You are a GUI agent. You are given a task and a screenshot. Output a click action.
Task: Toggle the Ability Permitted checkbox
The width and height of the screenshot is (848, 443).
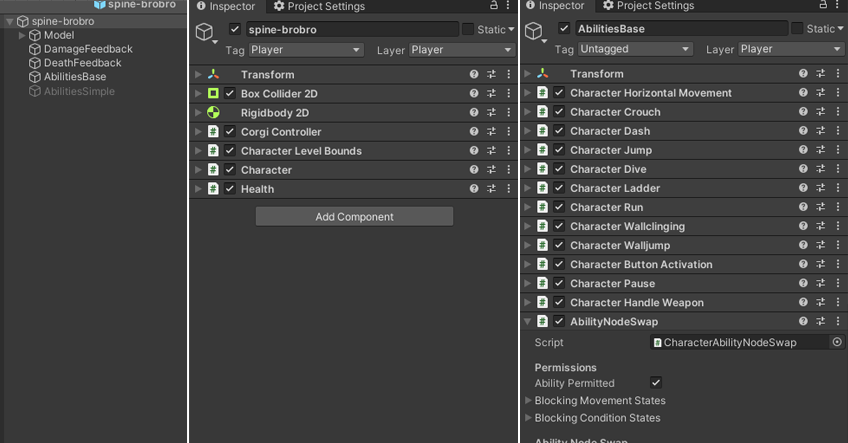click(x=656, y=383)
